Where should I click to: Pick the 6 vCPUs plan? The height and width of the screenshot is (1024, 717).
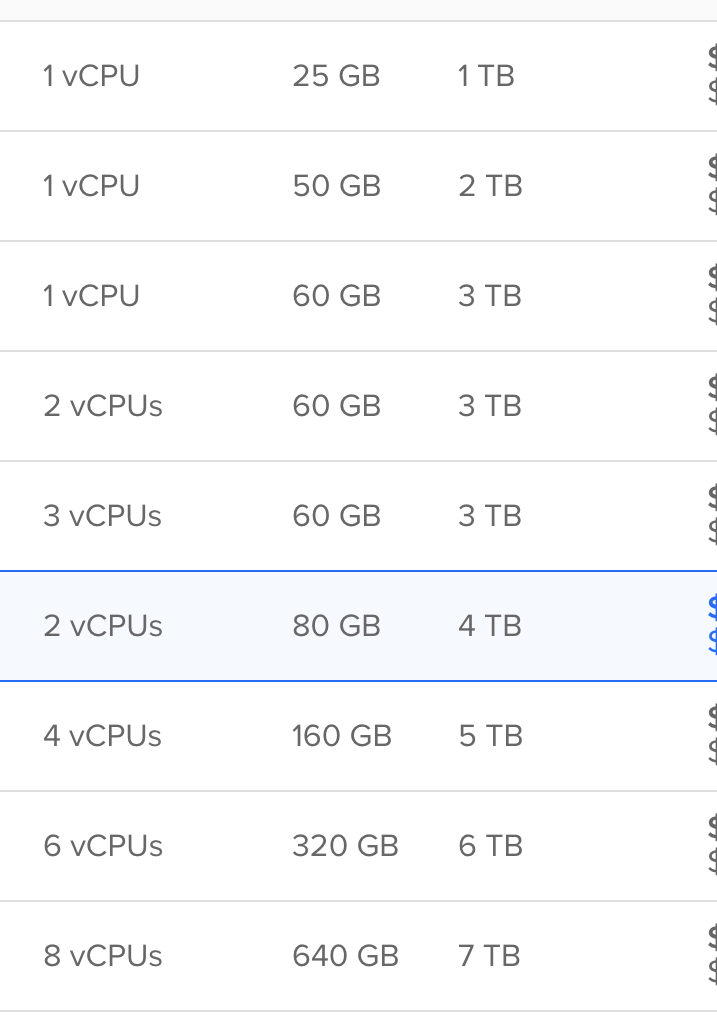pyautogui.click(x=103, y=846)
